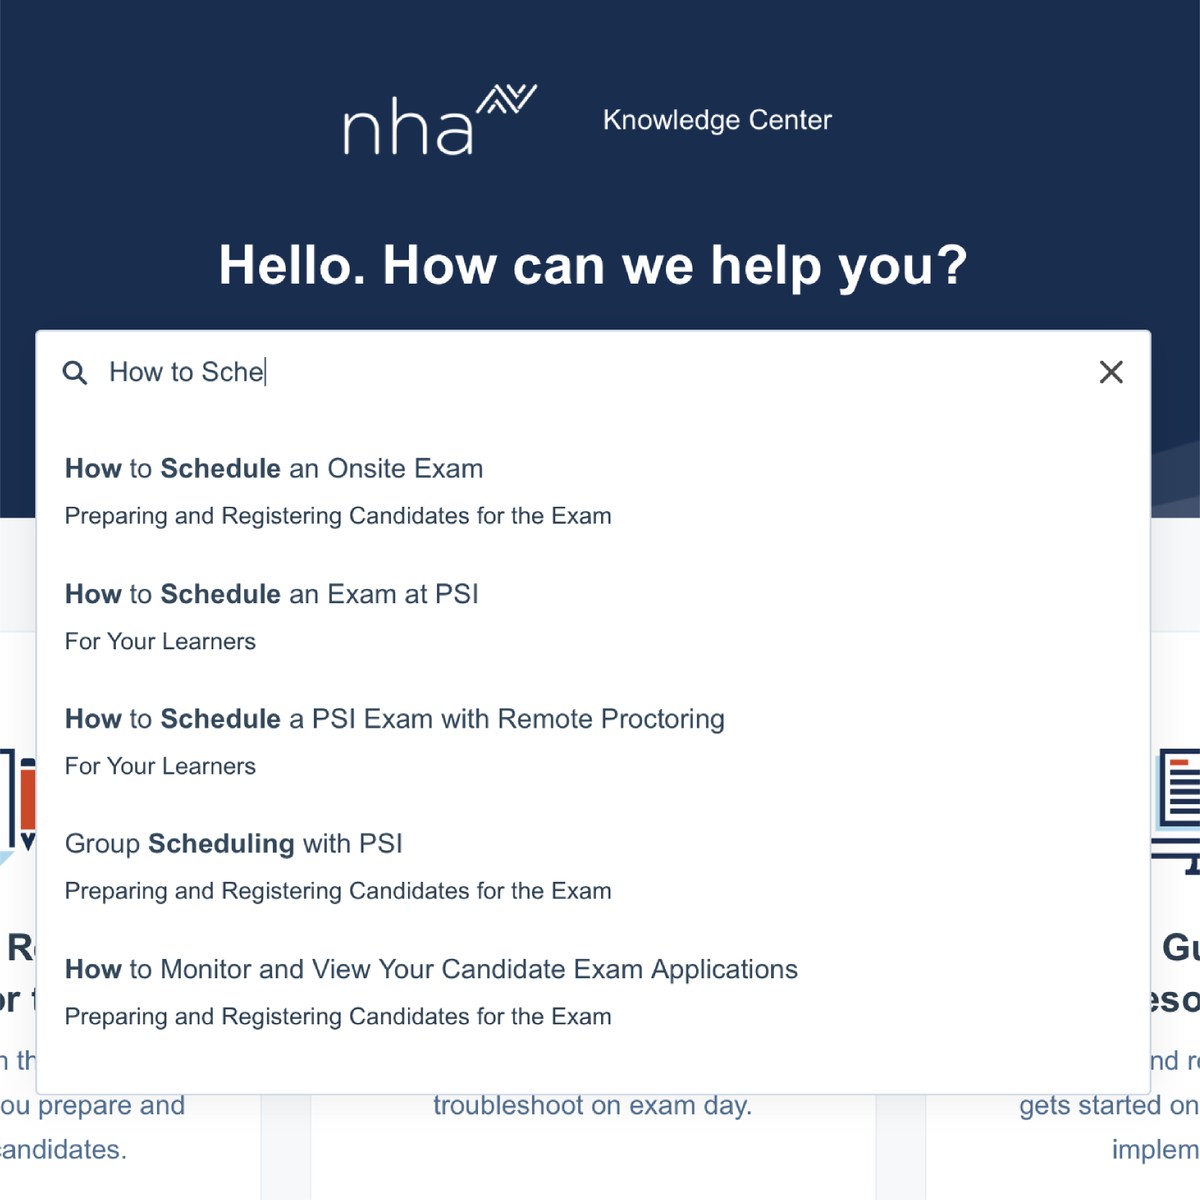Clear the search with the X icon
The height and width of the screenshot is (1200, 1200).
pyautogui.click(x=1111, y=372)
